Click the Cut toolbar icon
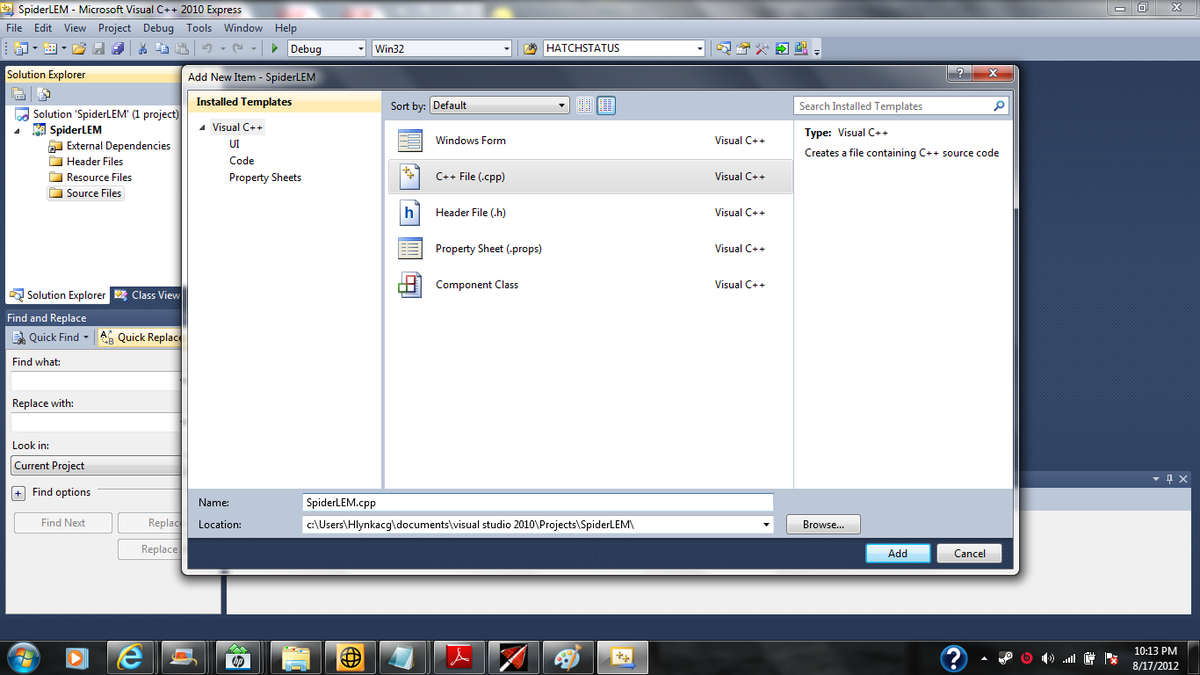The height and width of the screenshot is (675, 1200). coord(144,48)
